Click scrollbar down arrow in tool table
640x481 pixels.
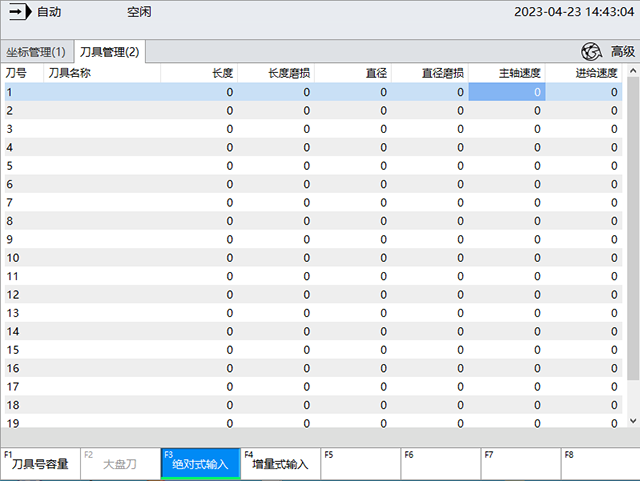[632, 422]
